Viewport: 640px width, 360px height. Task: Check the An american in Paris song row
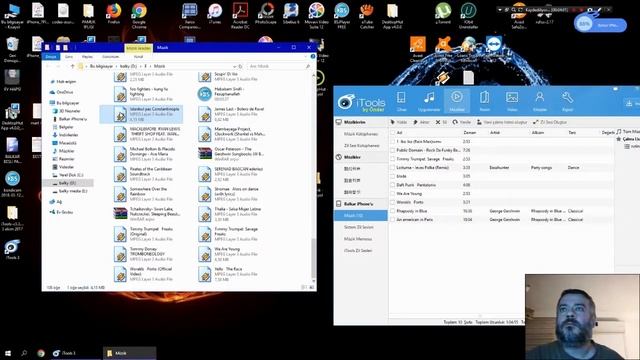(393, 220)
